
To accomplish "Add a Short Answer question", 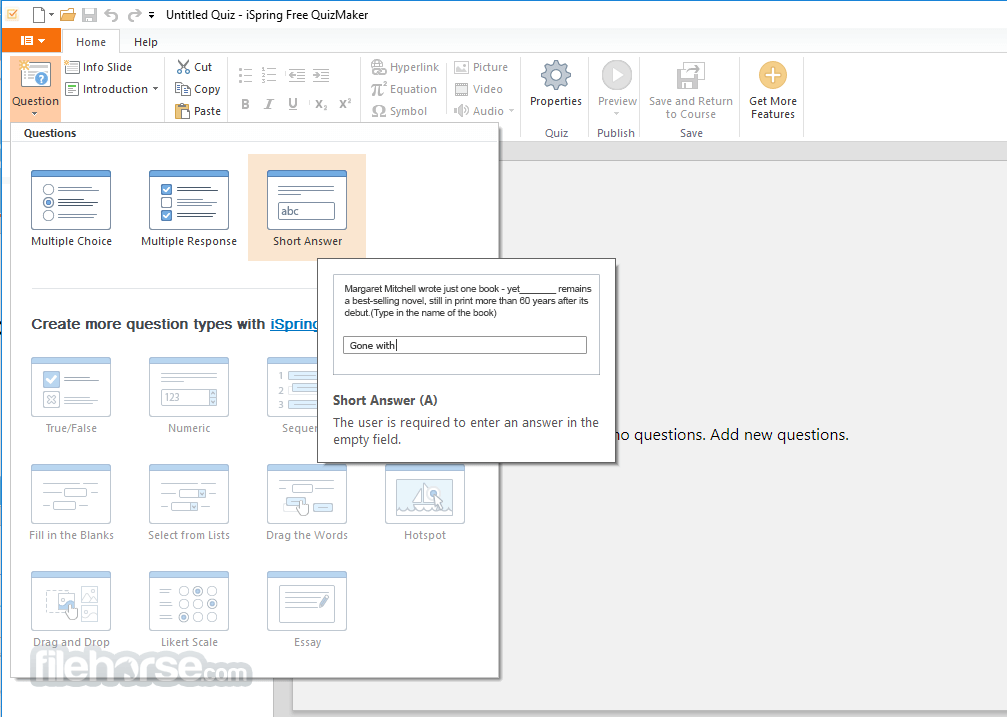I will pos(307,208).
